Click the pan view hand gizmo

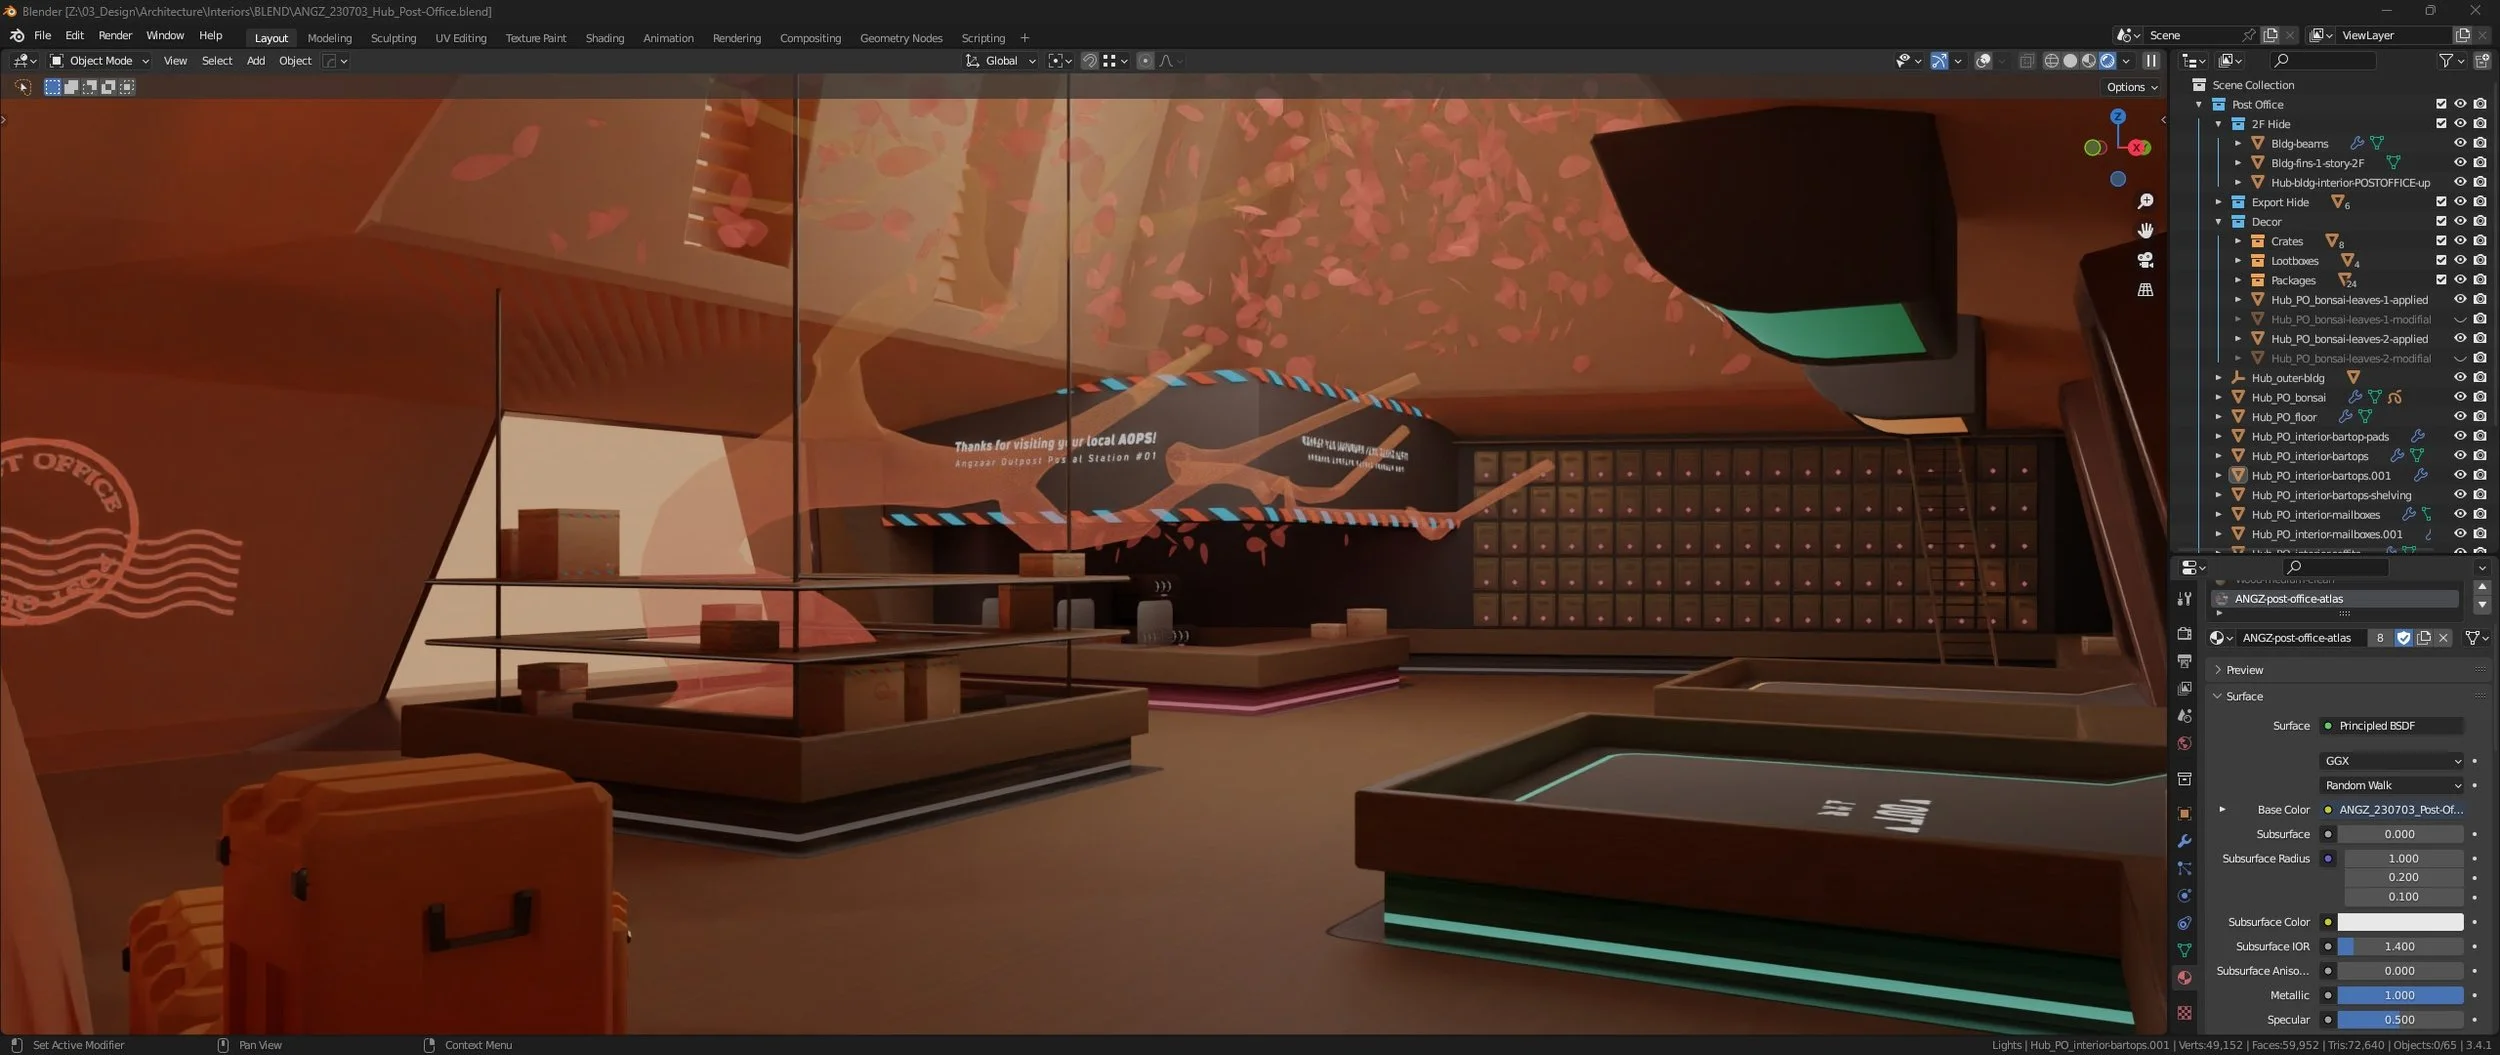tap(2145, 231)
